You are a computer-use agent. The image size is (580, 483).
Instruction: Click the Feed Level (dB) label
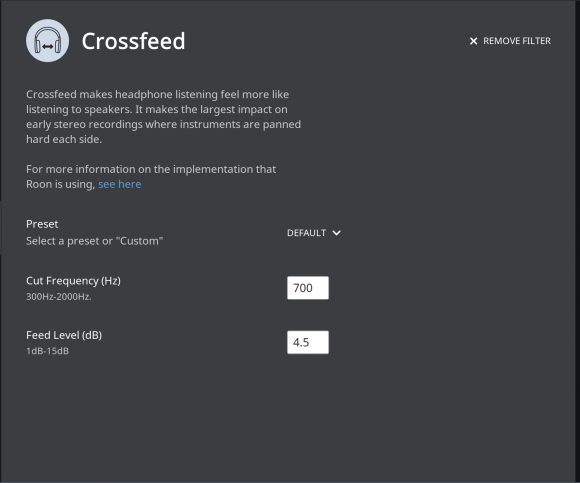pos(64,335)
